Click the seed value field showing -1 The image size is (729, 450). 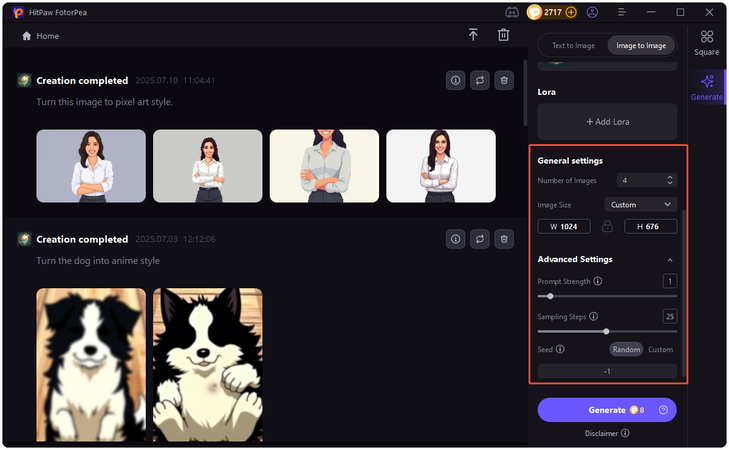click(x=607, y=371)
